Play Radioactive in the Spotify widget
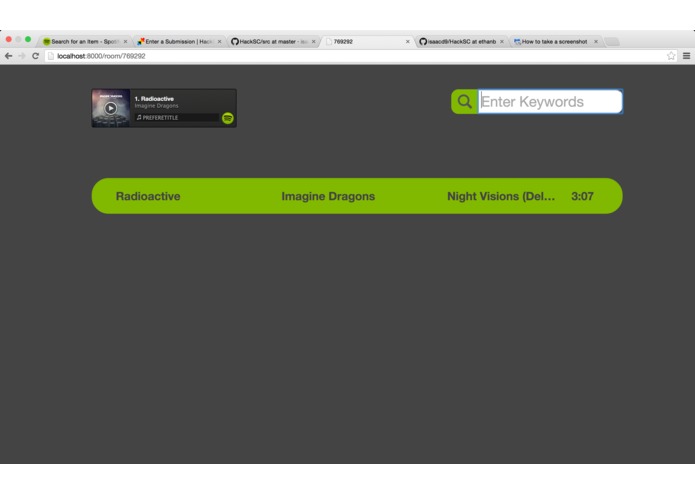 click(x=111, y=108)
